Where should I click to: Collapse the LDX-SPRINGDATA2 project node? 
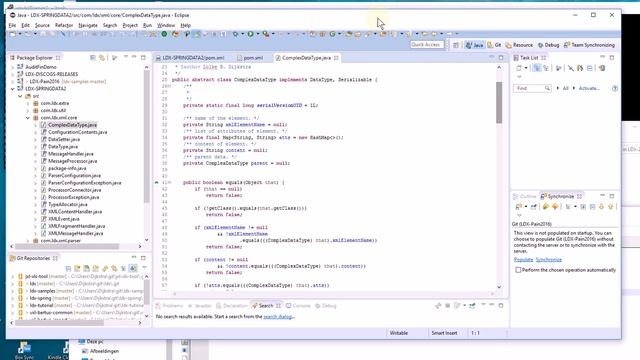pyautogui.click(x=12, y=89)
